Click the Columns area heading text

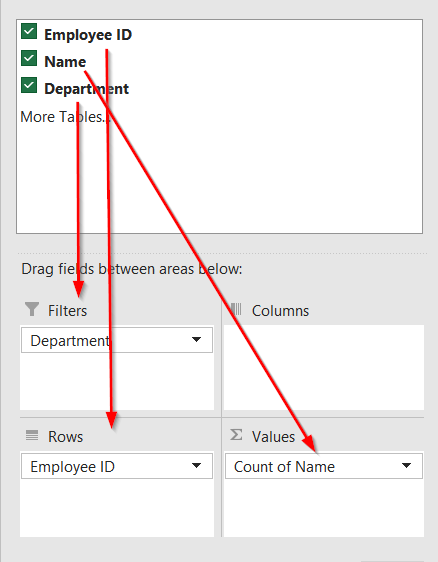click(x=280, y=310)
